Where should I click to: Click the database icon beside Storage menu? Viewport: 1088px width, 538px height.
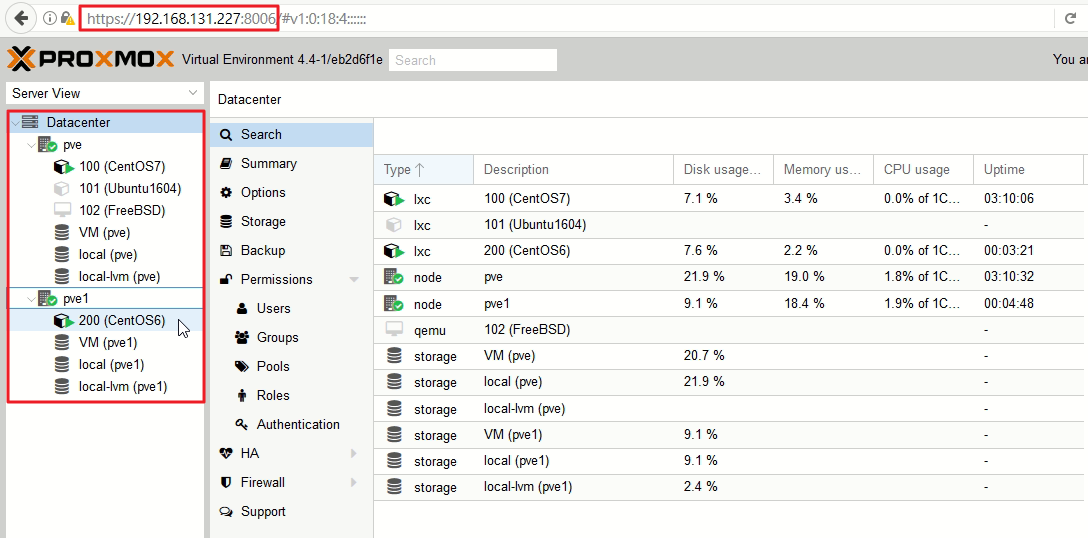[x=226, y=221]
